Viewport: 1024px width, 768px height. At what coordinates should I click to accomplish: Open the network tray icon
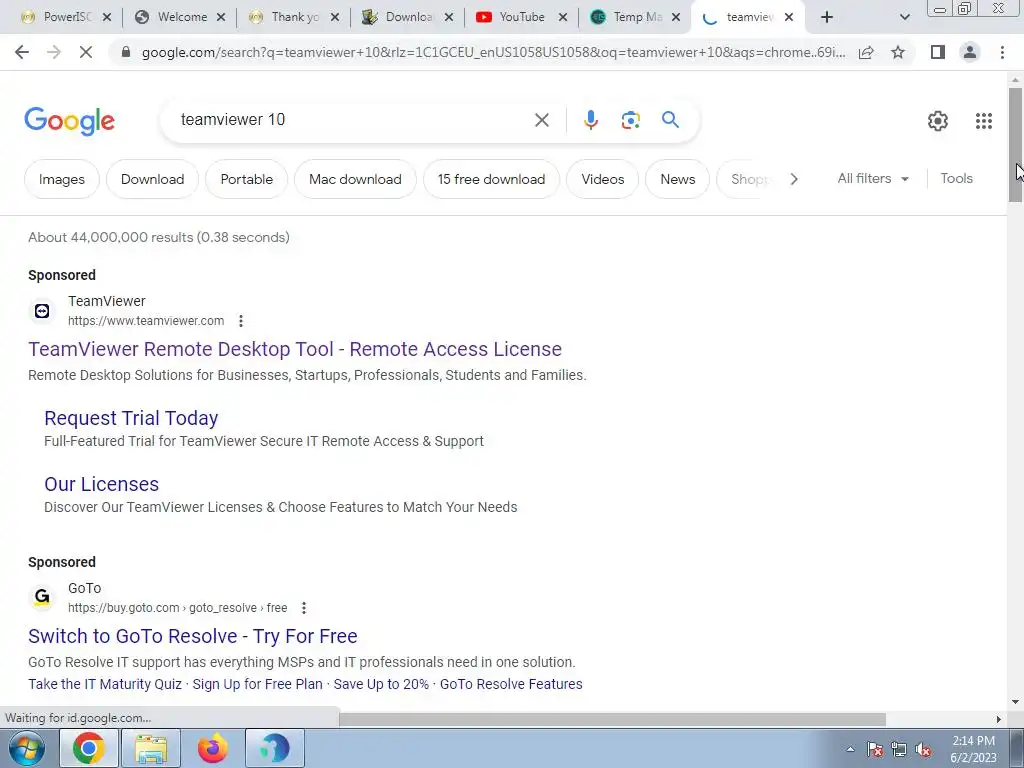tap(899, 750)
